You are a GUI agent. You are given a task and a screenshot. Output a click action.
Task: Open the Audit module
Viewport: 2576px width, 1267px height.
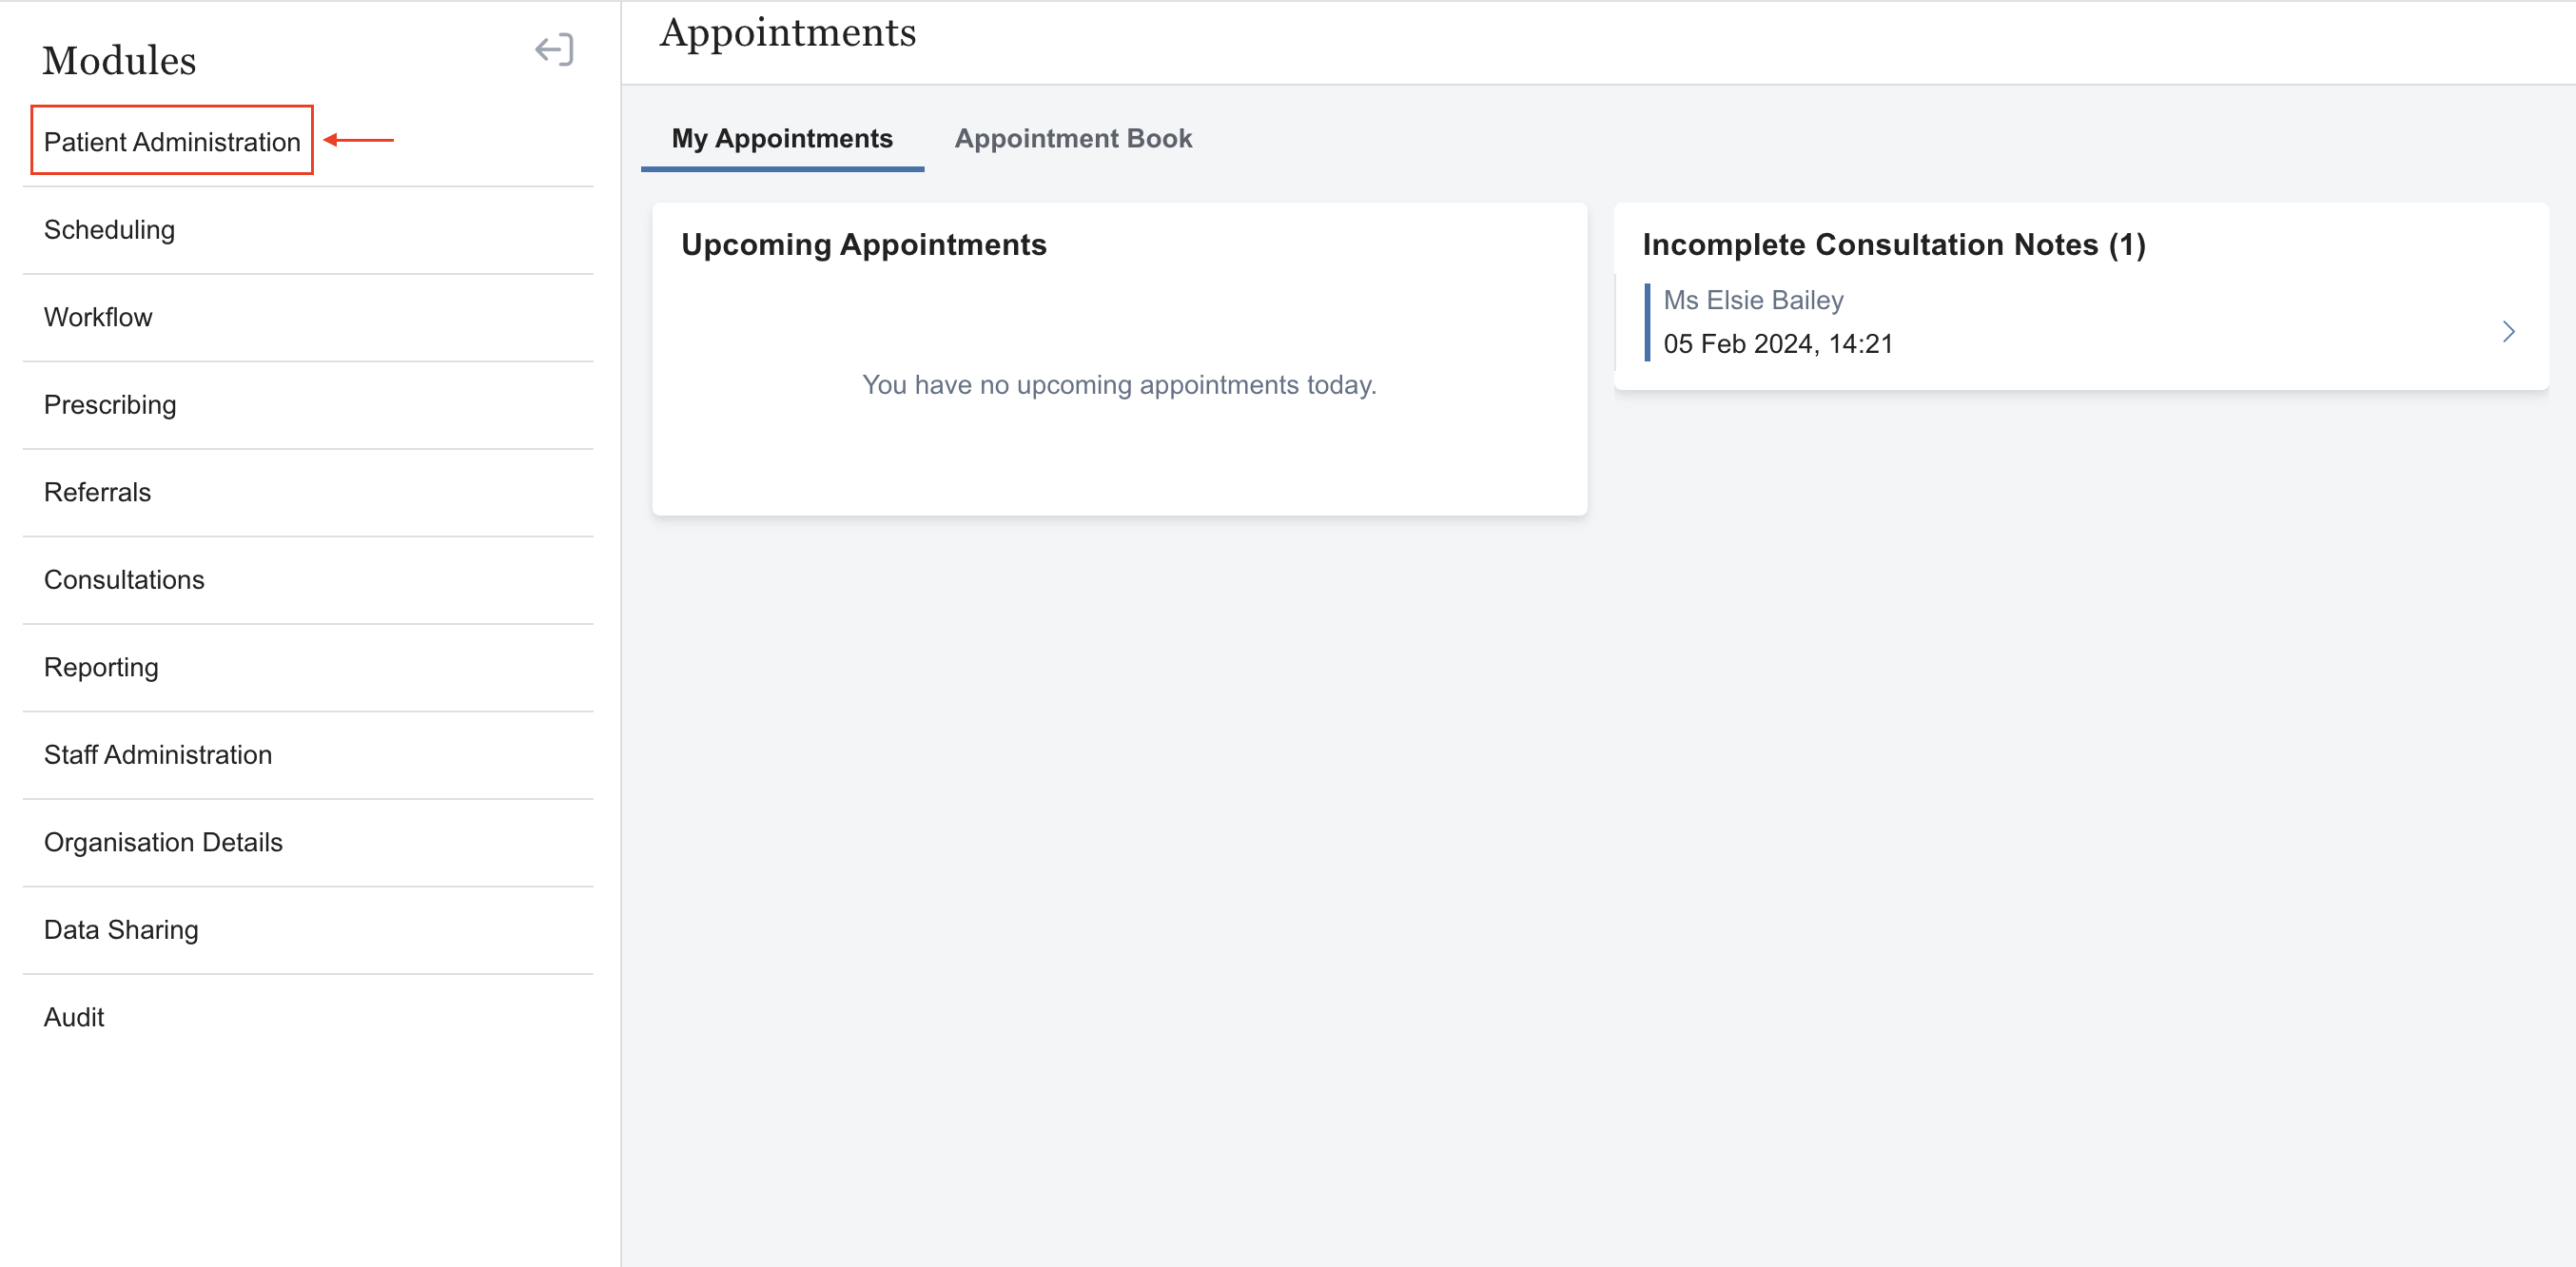click(x=74, y=1017)
